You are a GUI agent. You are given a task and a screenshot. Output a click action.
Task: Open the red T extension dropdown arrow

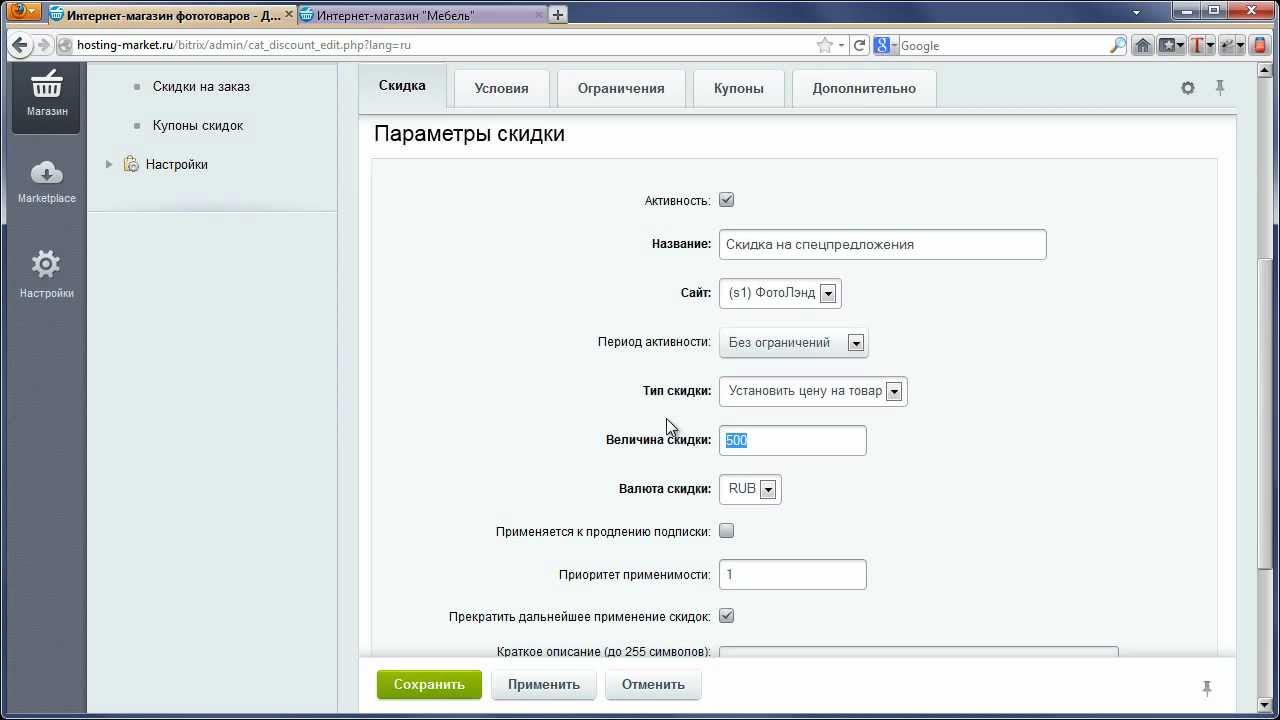1210,45
